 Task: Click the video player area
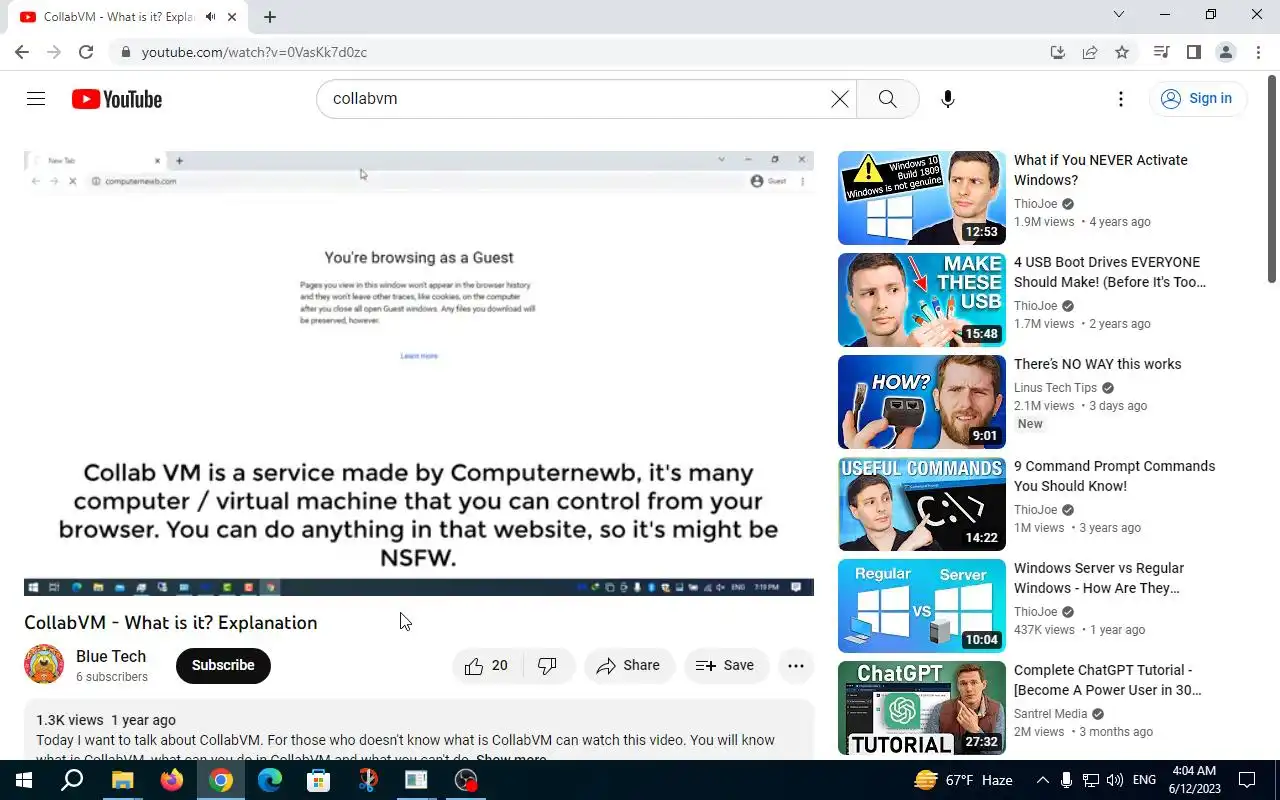(419, 373)
